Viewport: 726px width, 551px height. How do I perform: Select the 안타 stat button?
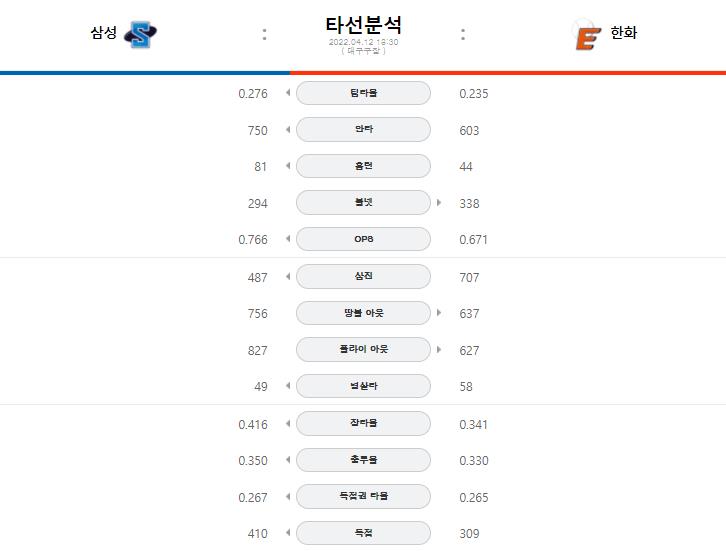point(363,129)
